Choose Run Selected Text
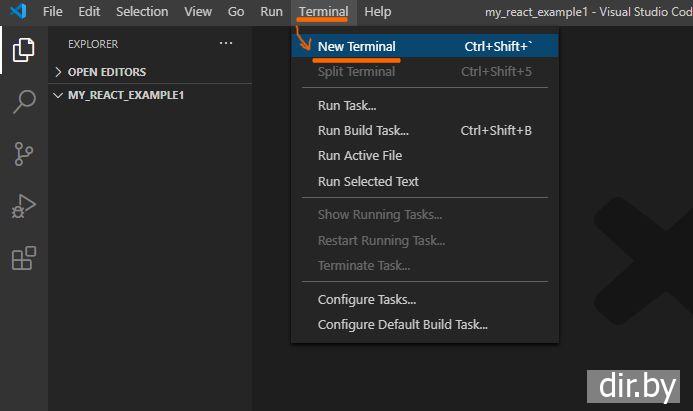 click(x=368, y=181)
